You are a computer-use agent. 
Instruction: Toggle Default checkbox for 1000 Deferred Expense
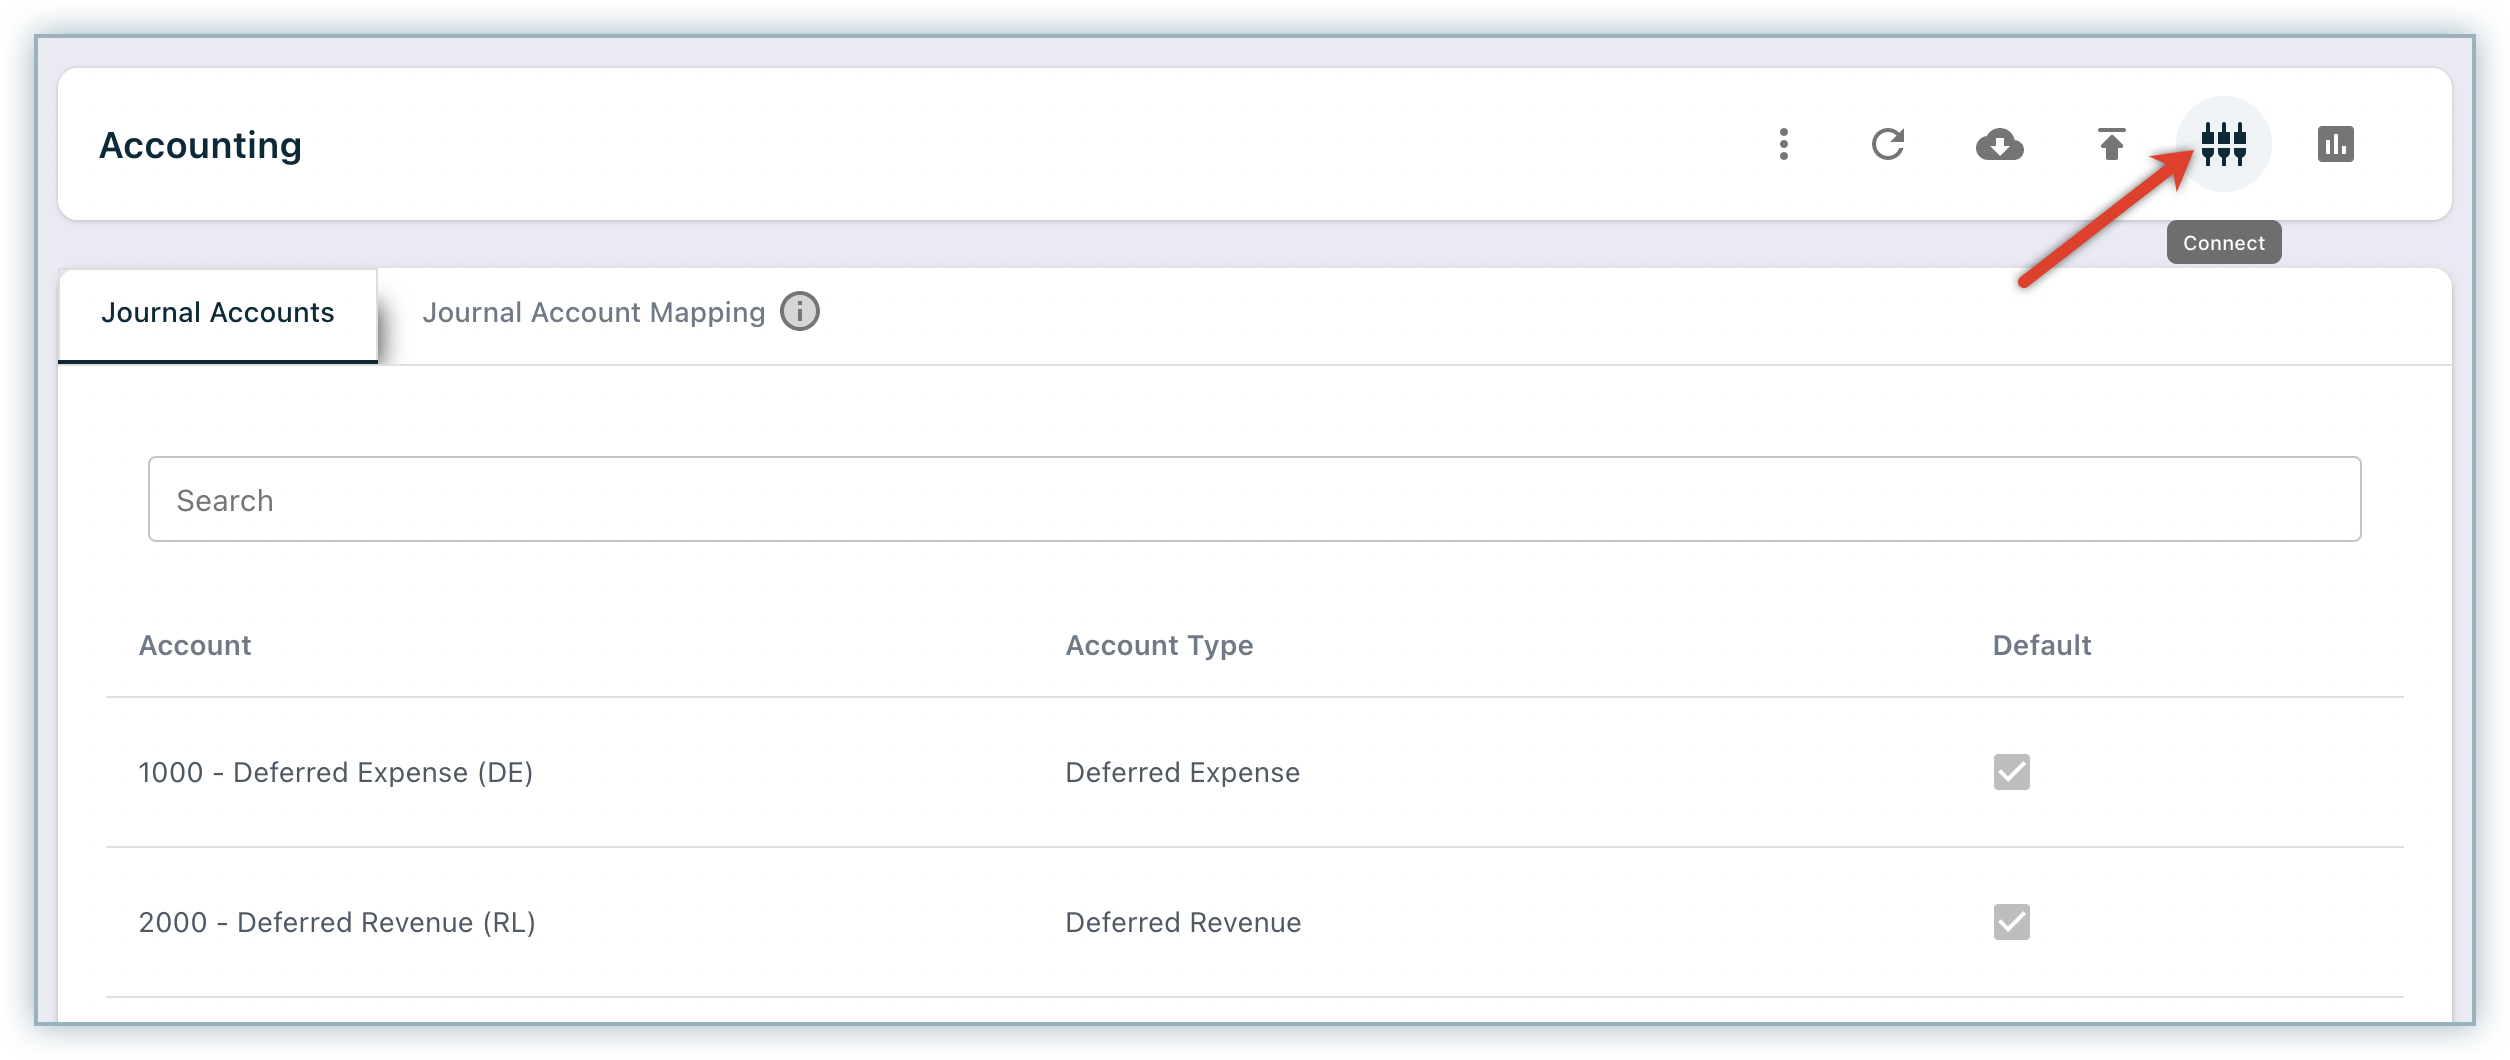click(2011, 772)
